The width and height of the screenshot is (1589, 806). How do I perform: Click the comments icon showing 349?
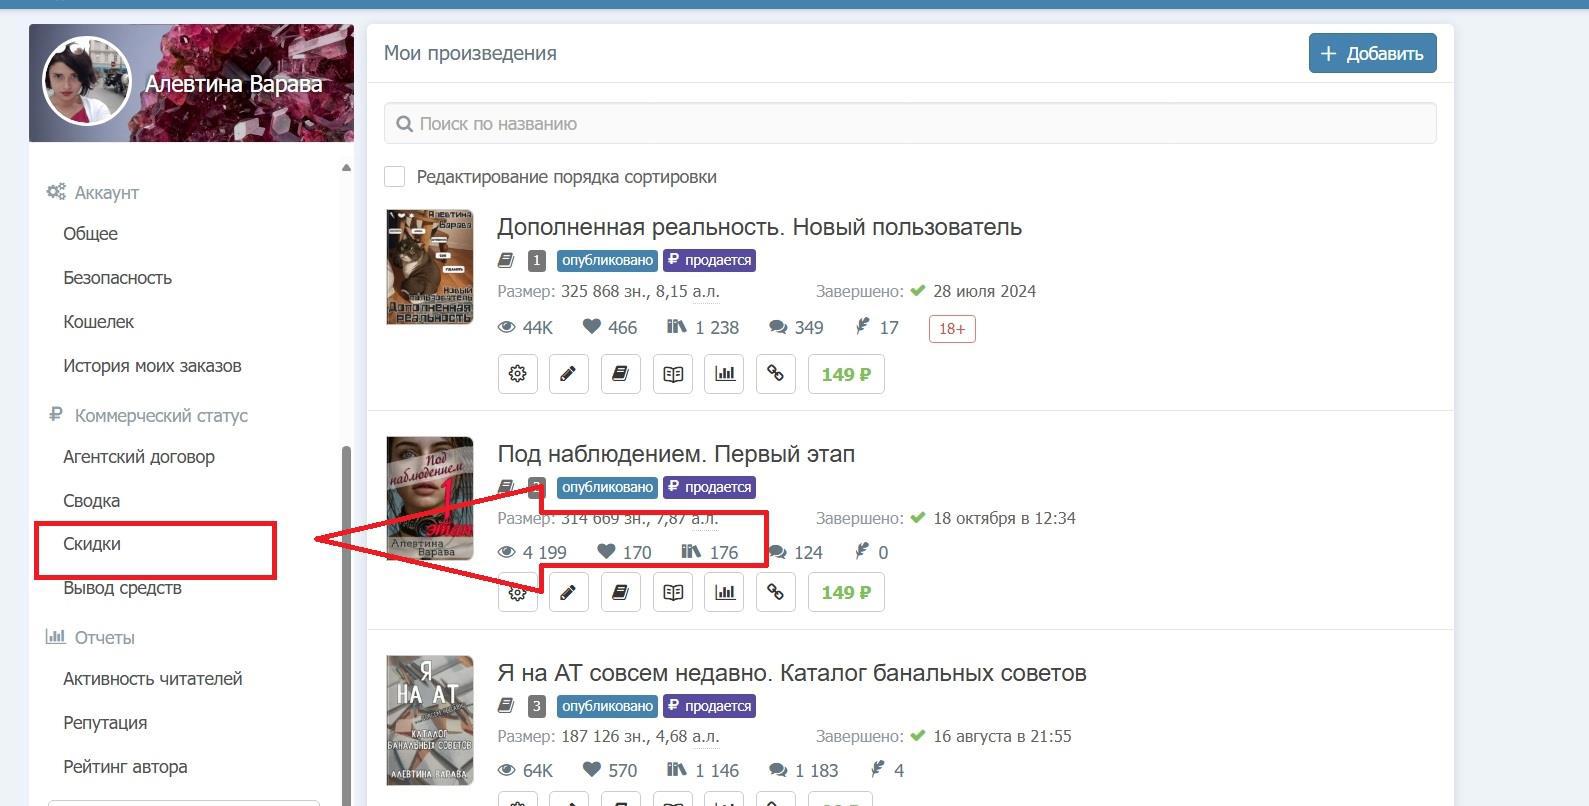(778, 327)
